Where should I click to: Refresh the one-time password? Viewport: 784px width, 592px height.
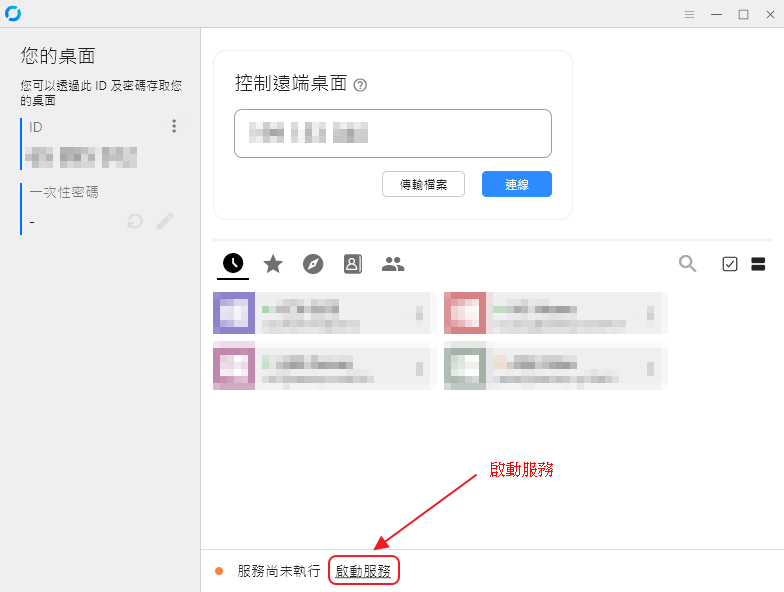(134, 221)
